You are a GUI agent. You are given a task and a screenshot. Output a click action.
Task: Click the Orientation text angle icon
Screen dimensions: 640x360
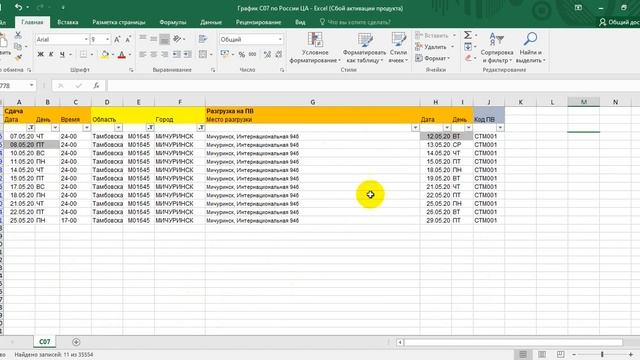[177, 39]
